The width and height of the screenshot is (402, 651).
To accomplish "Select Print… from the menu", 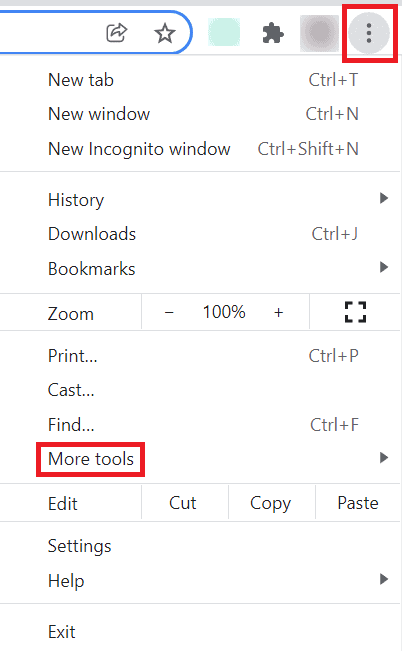I will (200, 356).
